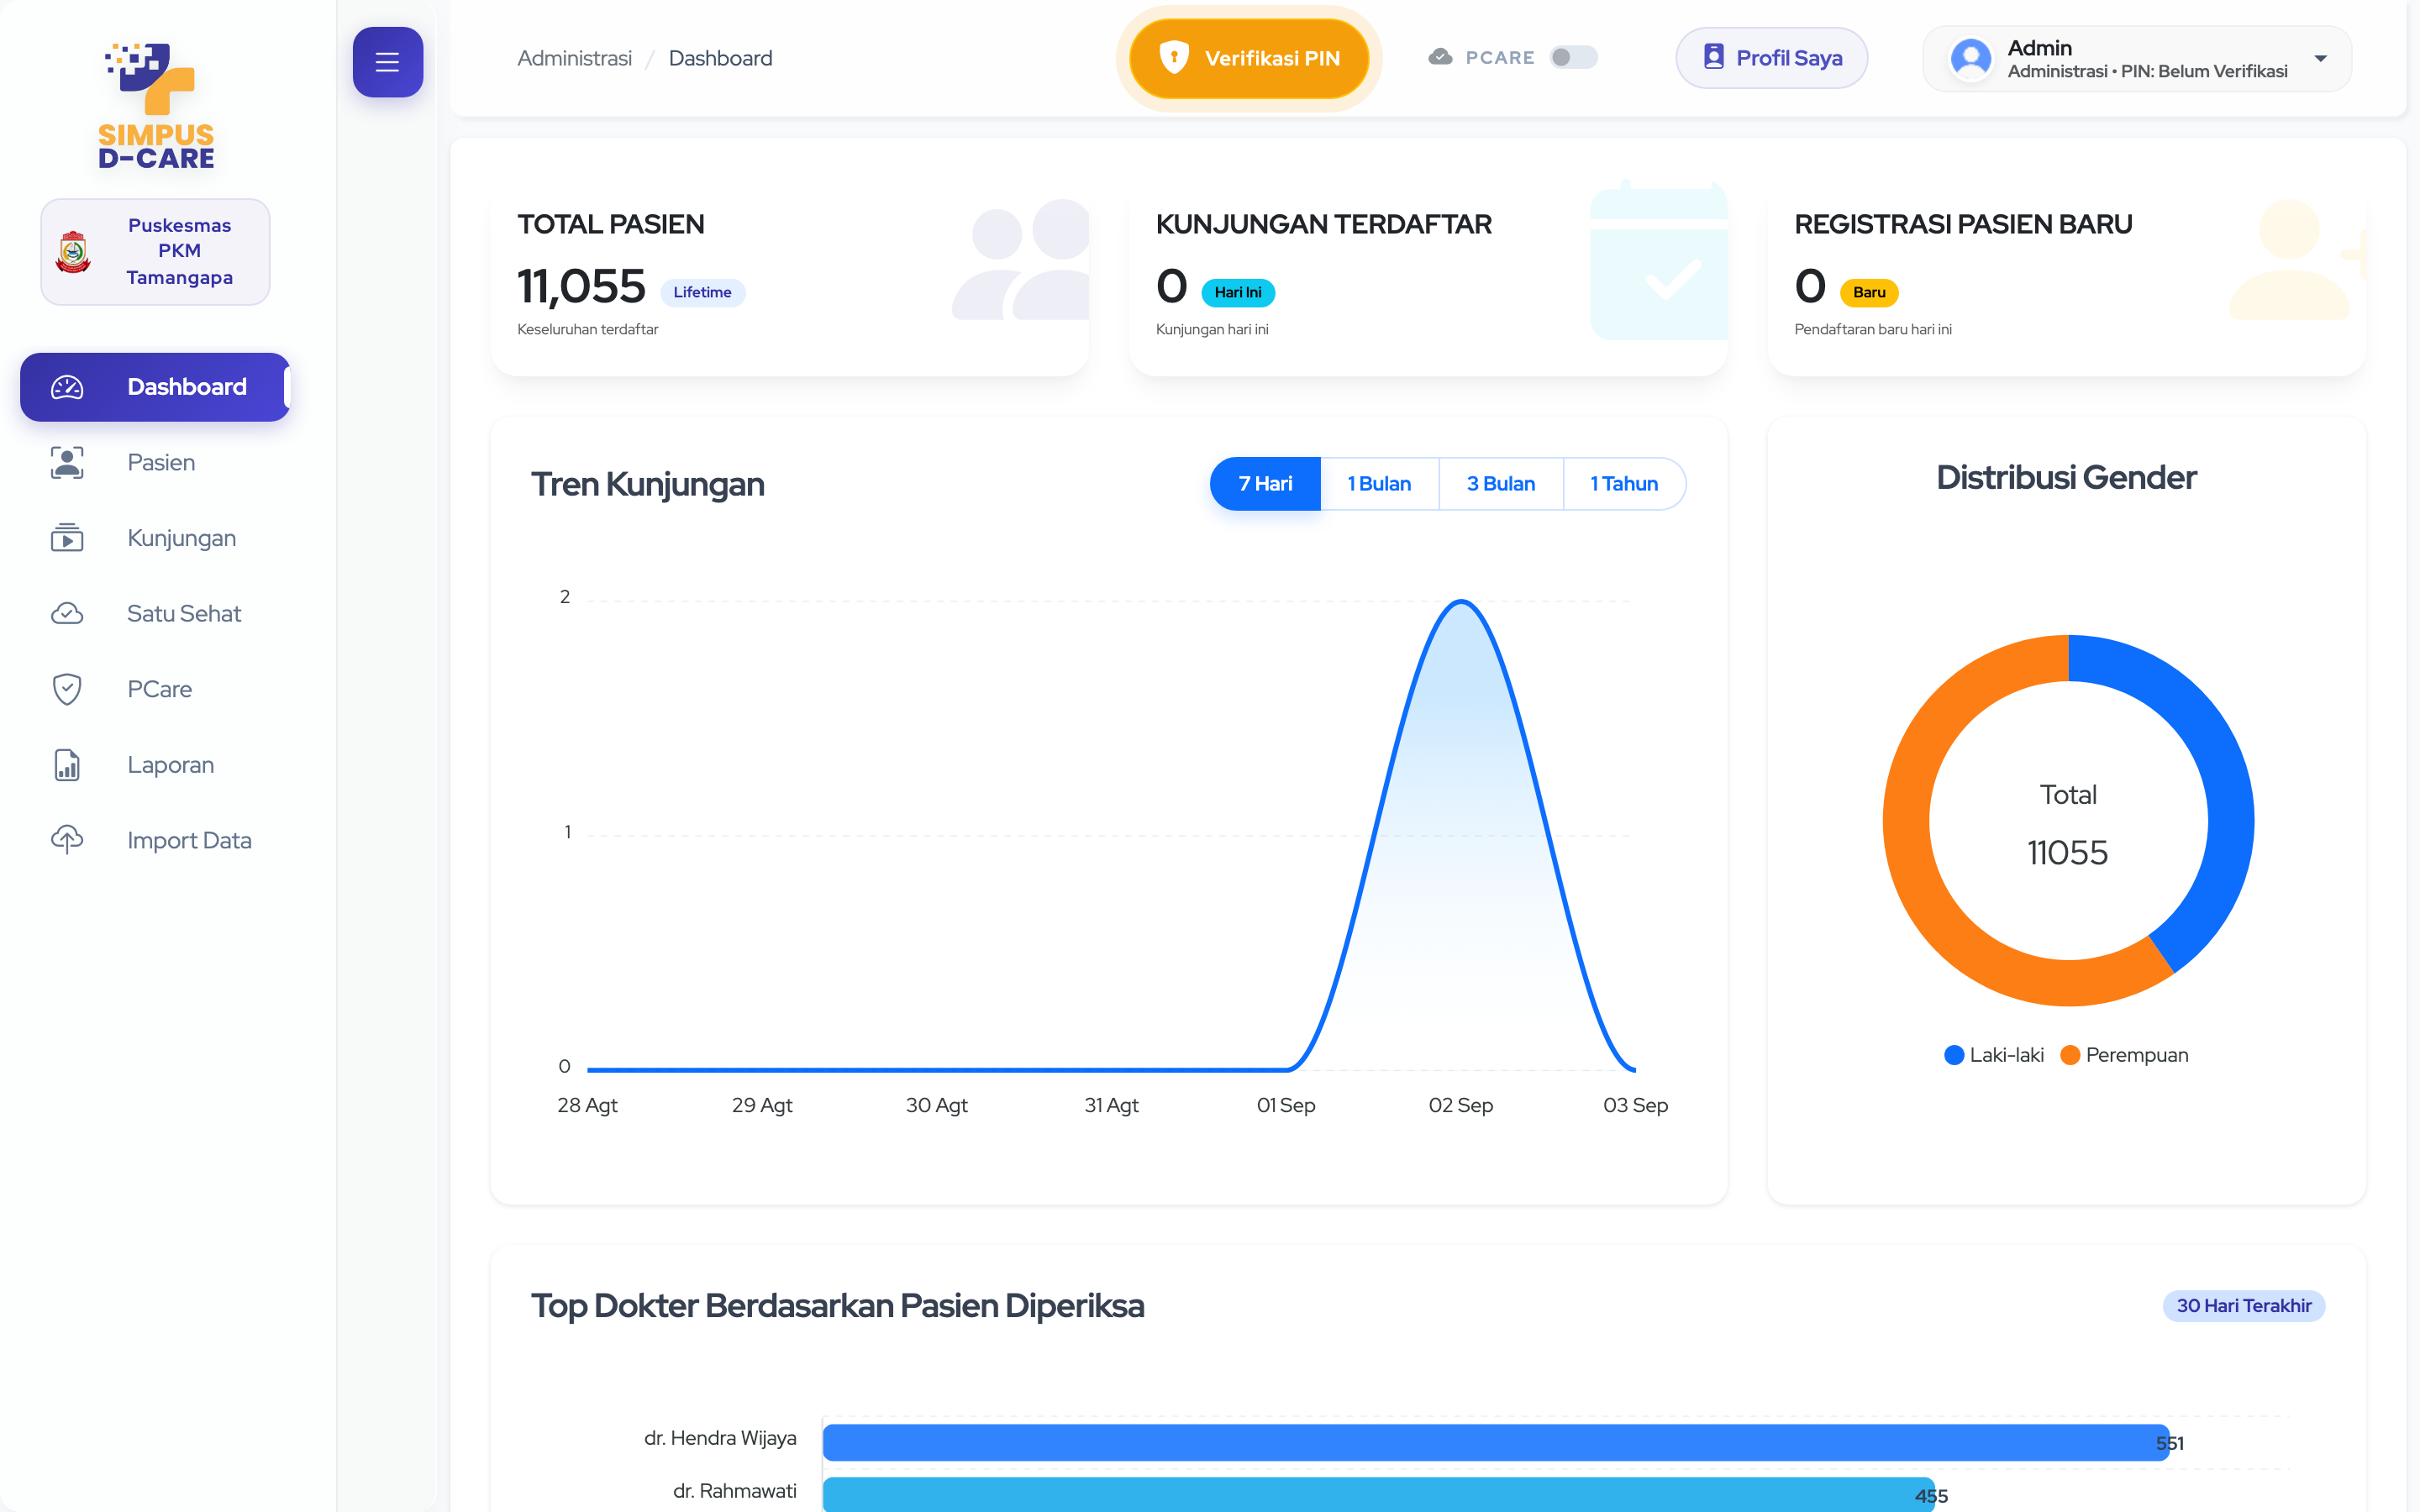Toggle the PCARE switch
Viewport: 2420px width, 1512px height.
1573,57
